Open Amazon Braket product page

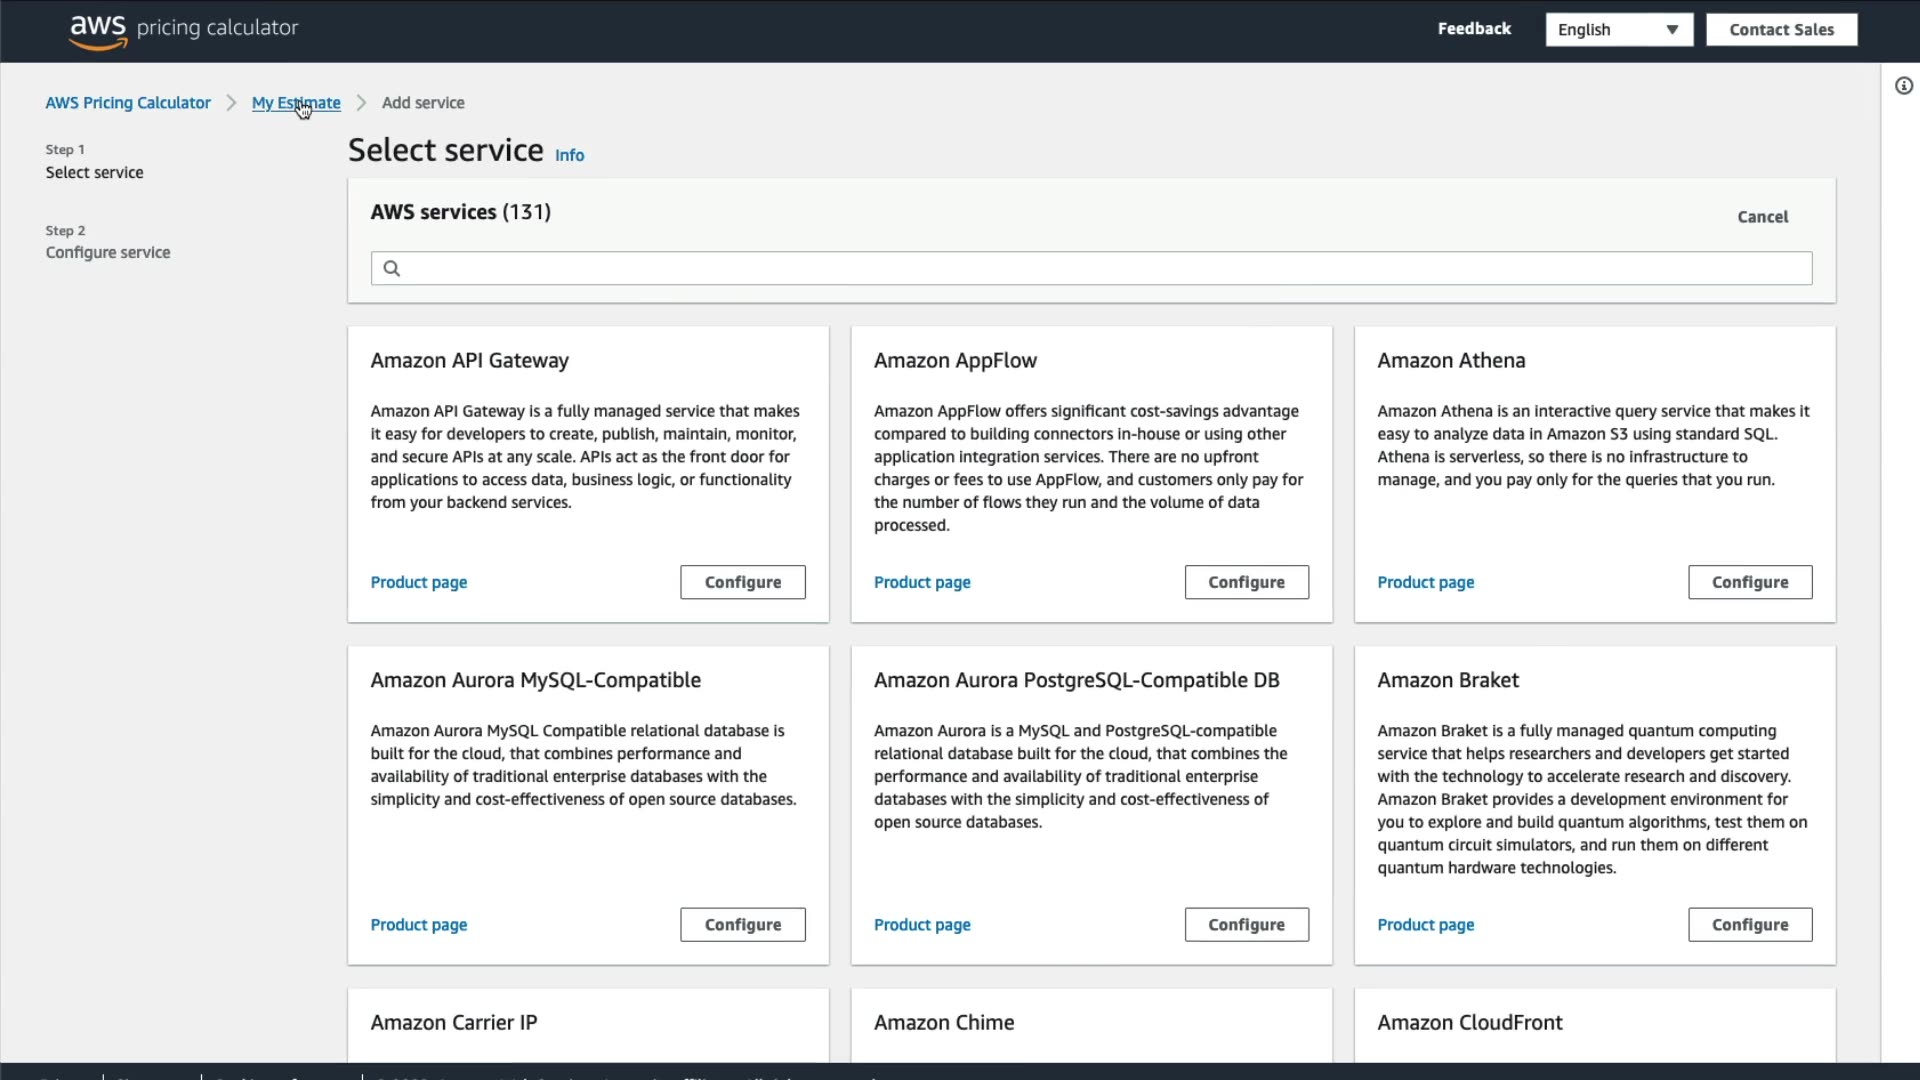coord(1425,925)
